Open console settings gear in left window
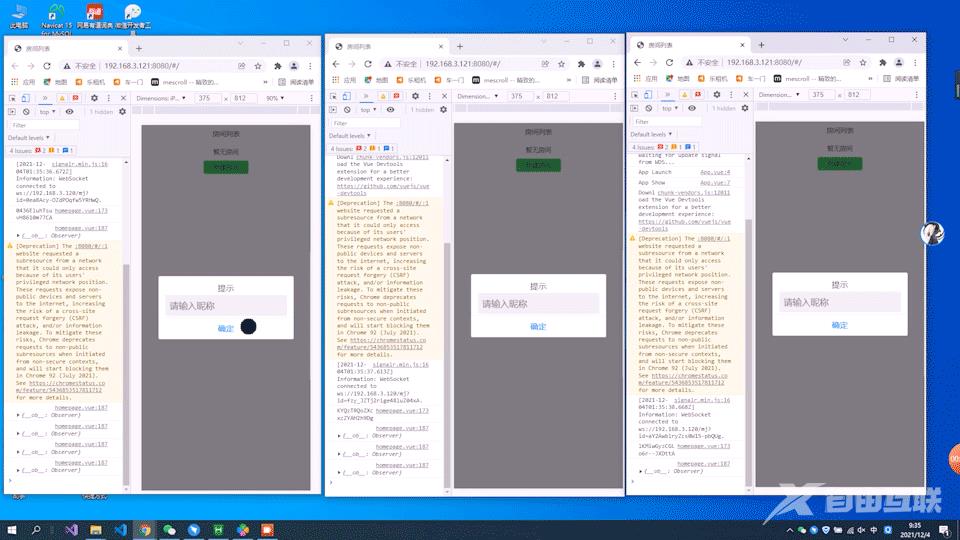 point(122,112)
